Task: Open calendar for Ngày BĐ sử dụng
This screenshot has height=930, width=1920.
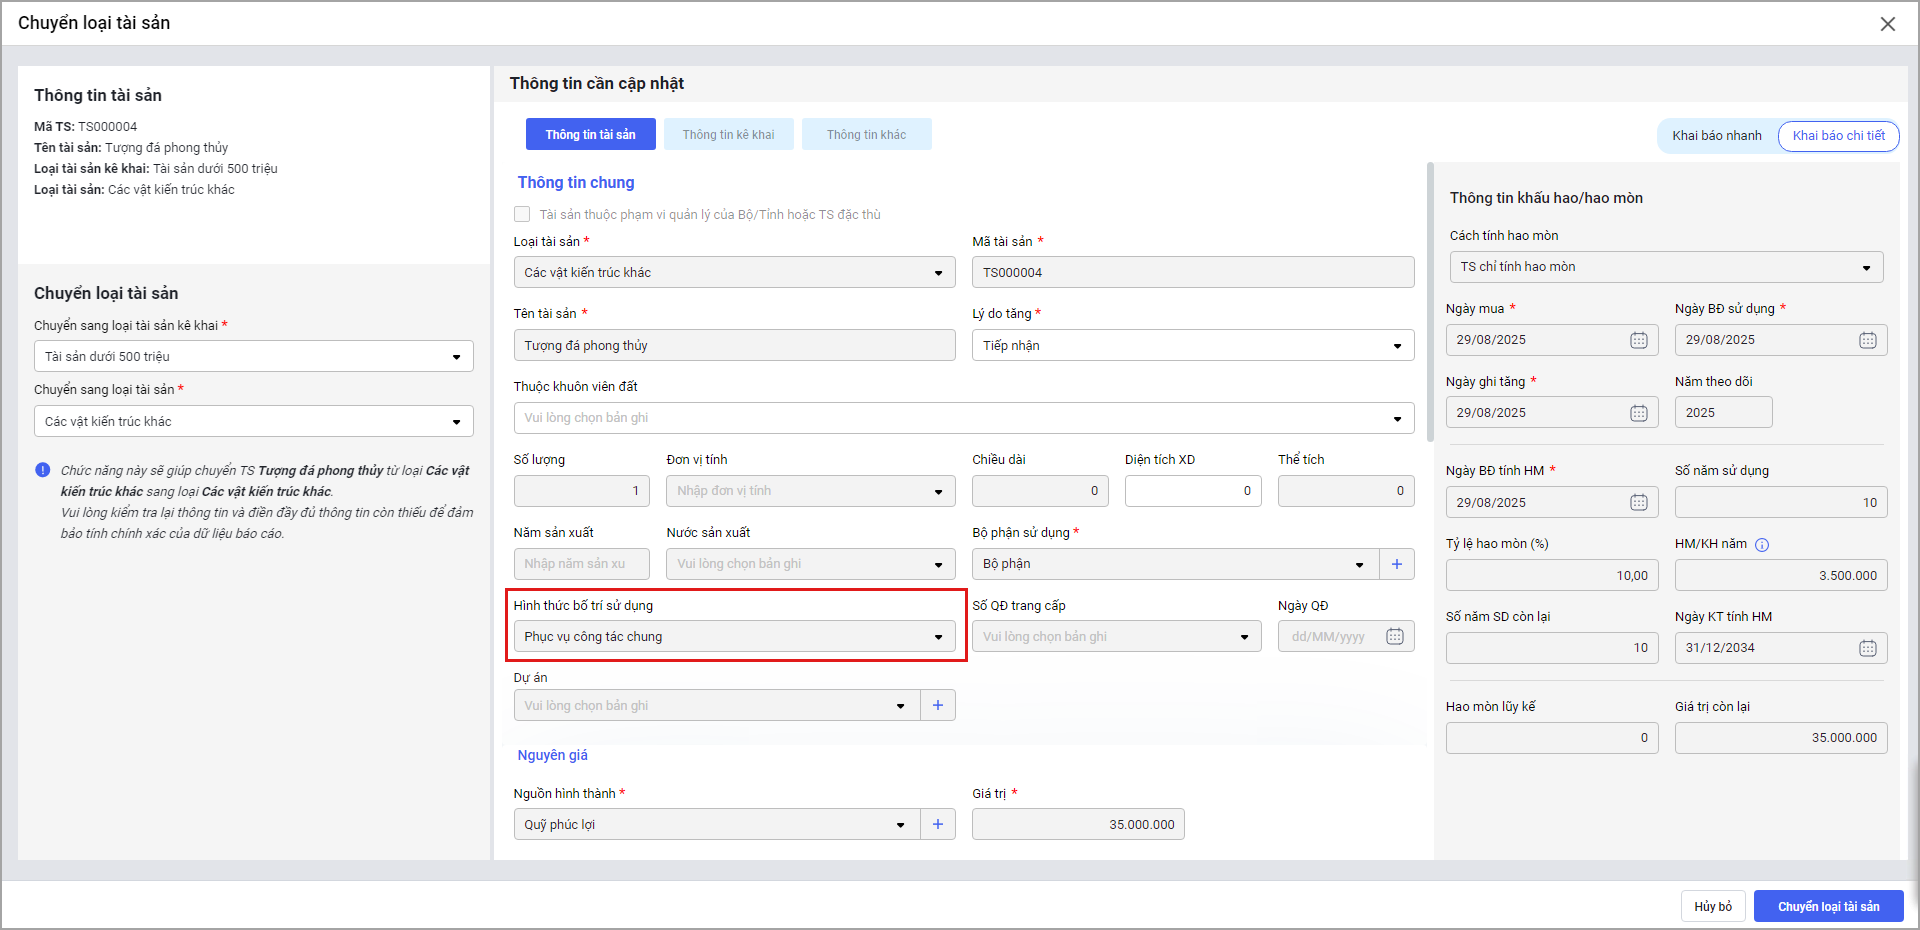Action: pyautogui.click(x=1867, y=340)
